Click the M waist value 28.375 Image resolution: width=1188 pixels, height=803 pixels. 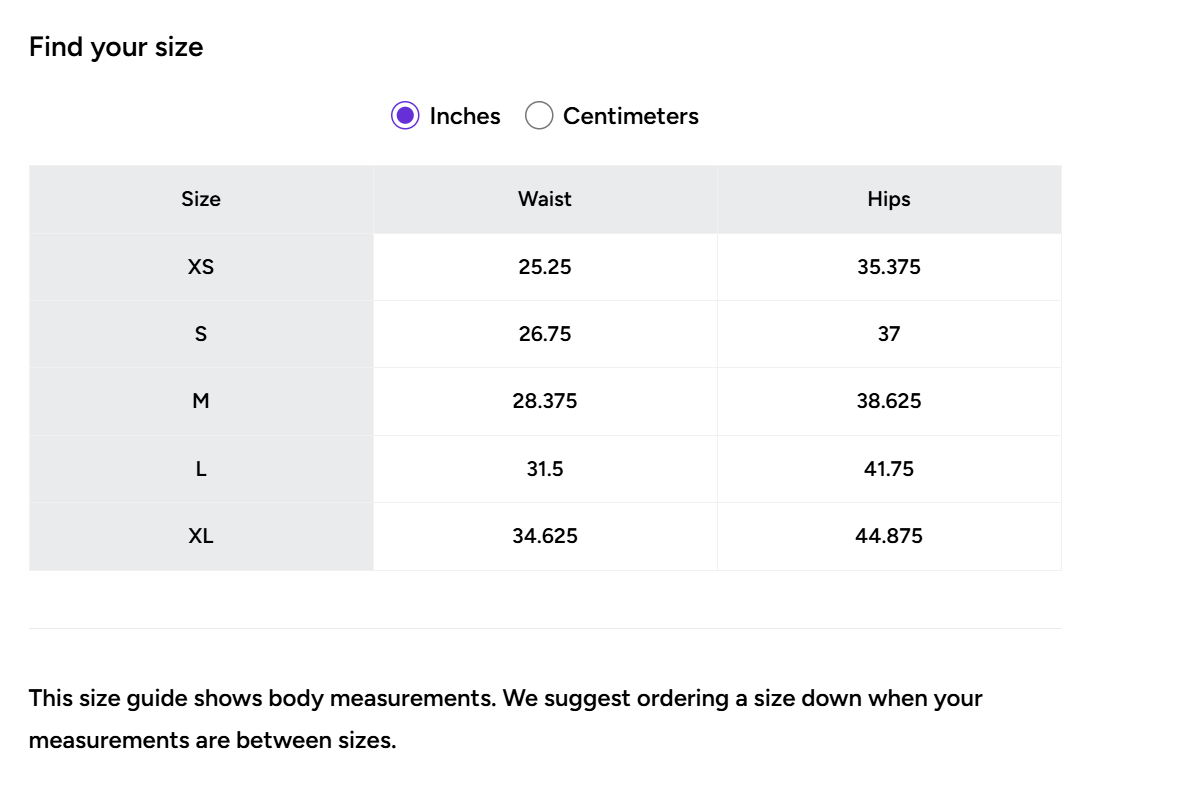(x=545, y=401)
